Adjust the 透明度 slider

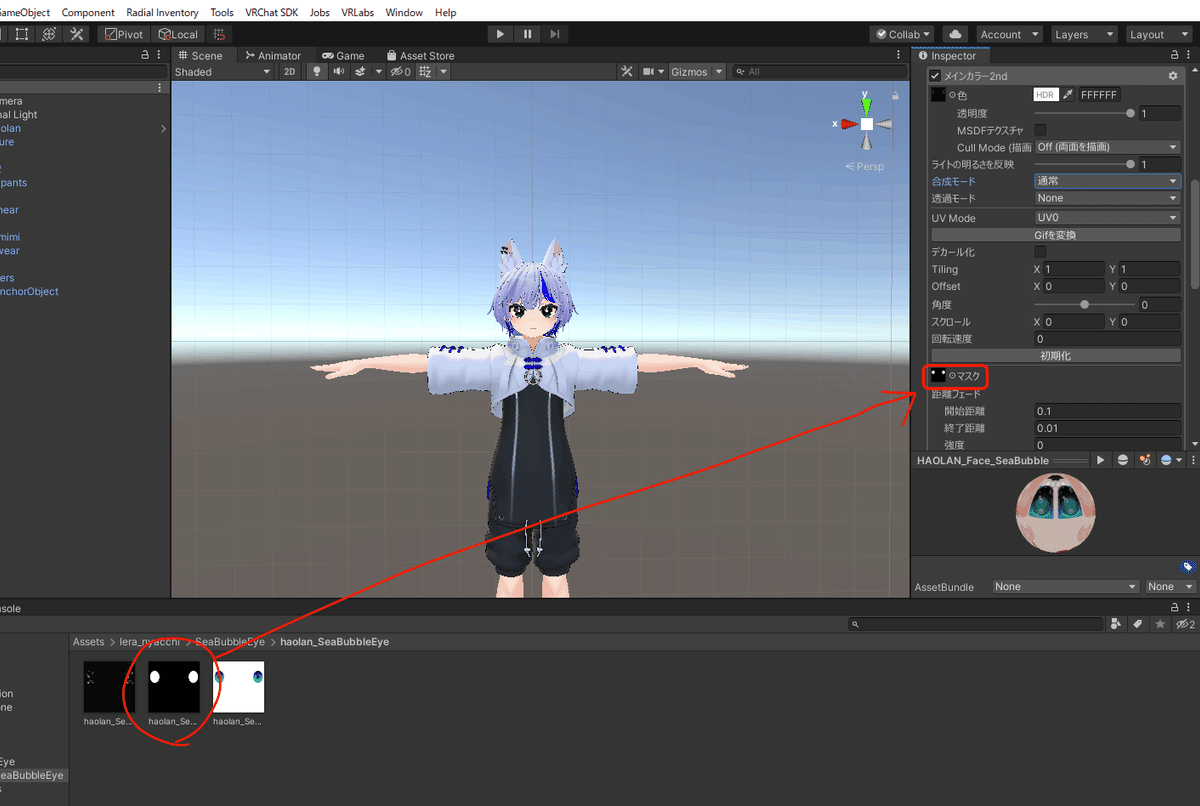[x=1084, y=113]
